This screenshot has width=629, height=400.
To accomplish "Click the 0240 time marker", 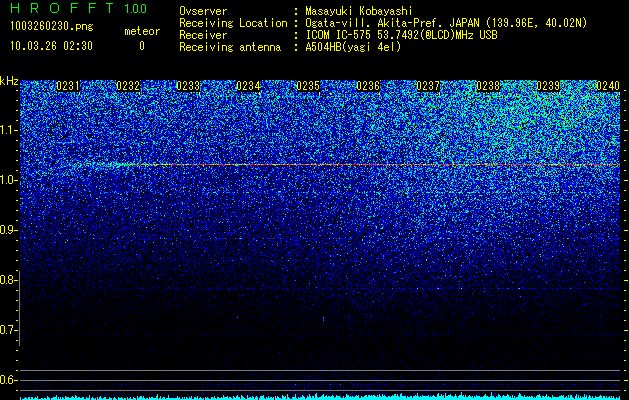I will (x=608, y=86).
